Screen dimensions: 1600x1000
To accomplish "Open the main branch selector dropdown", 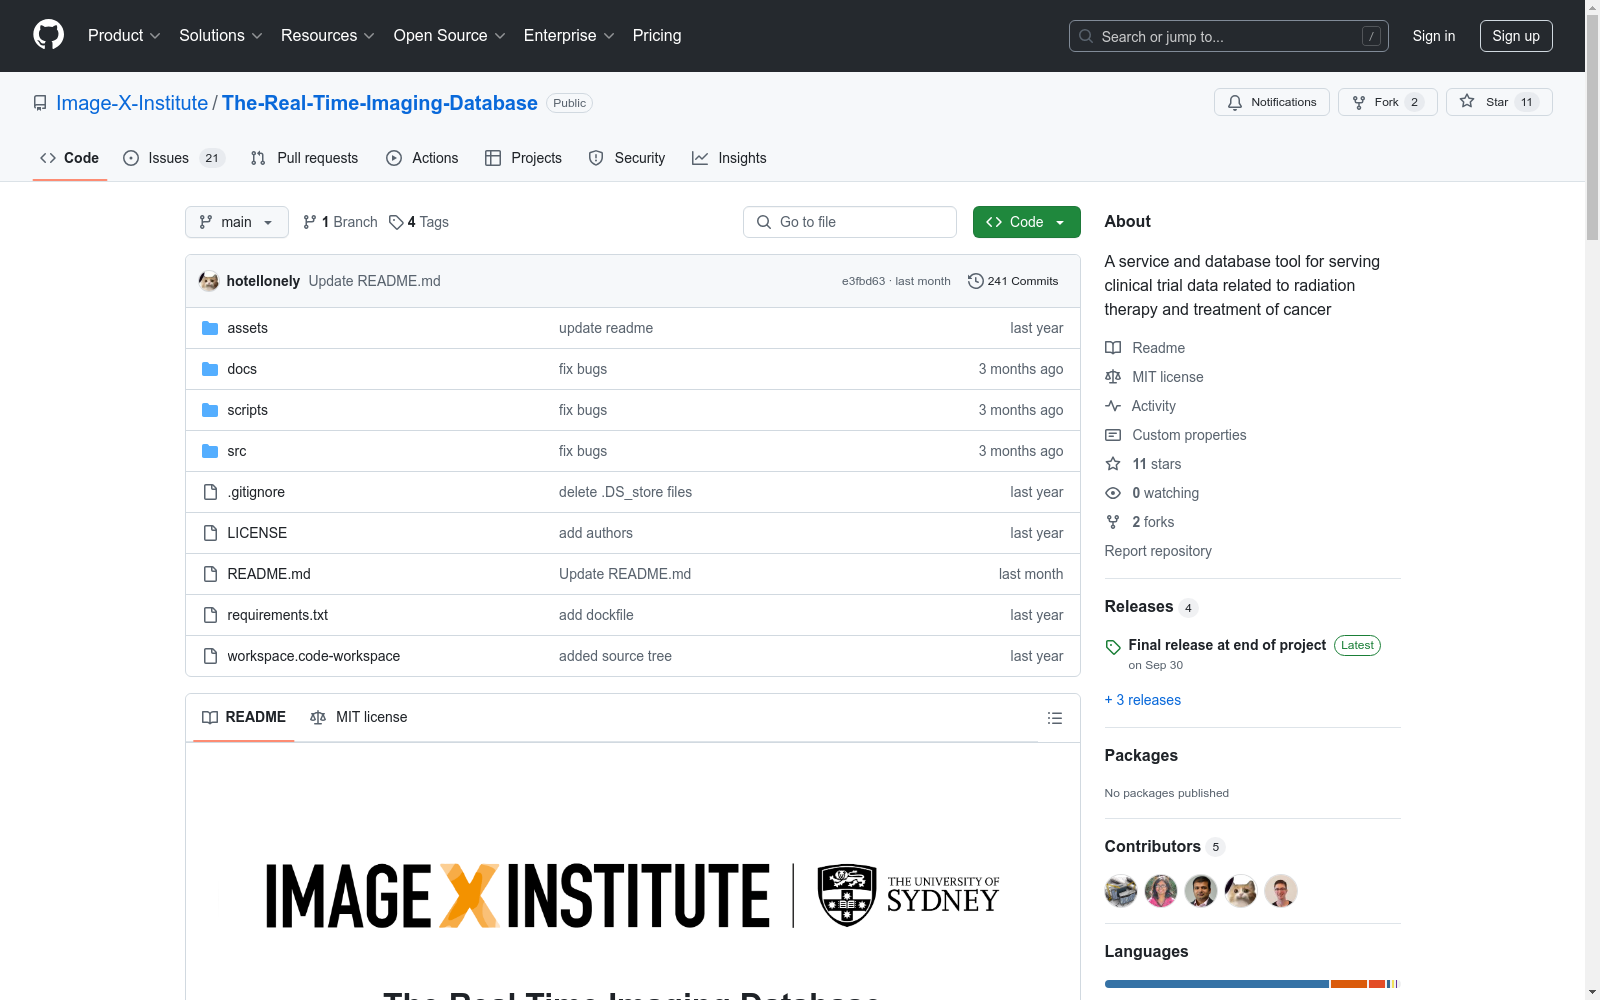I will tap(237, 222).
